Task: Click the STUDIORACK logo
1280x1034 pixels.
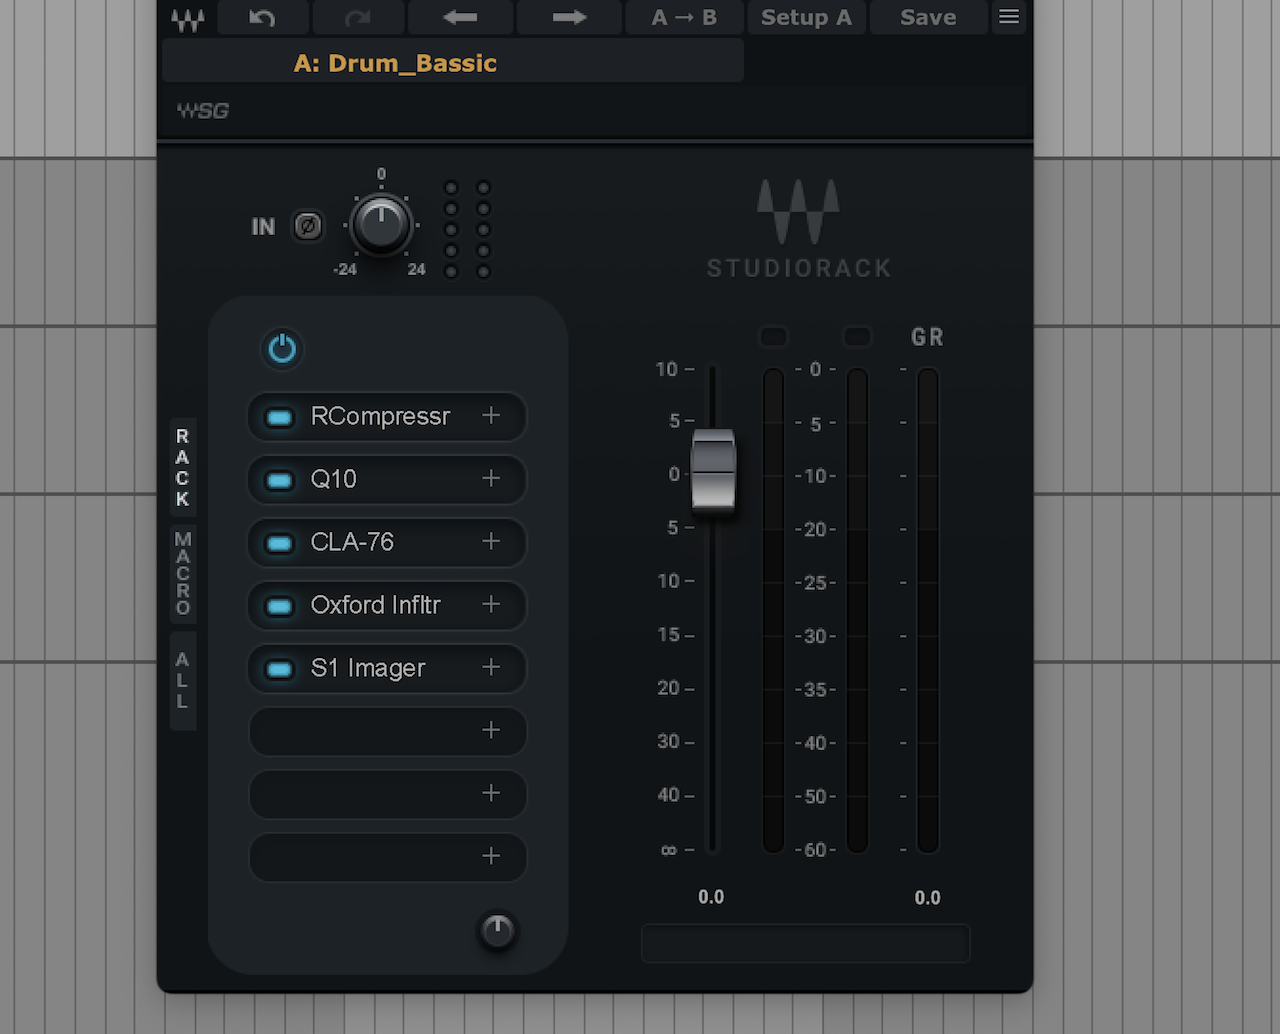Action: 798,229
